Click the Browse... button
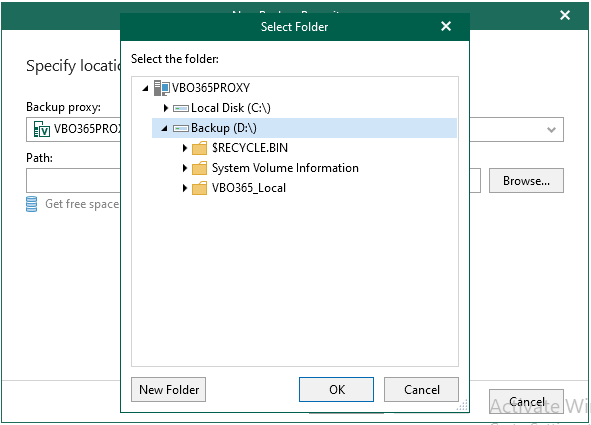This screenshot has width=591, height=425. point(526,181)
